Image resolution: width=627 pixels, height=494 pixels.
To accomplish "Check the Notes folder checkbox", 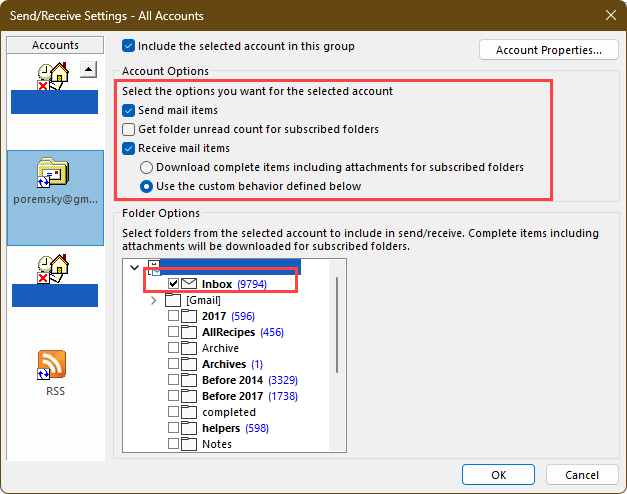I will click(x=173, y=444).
